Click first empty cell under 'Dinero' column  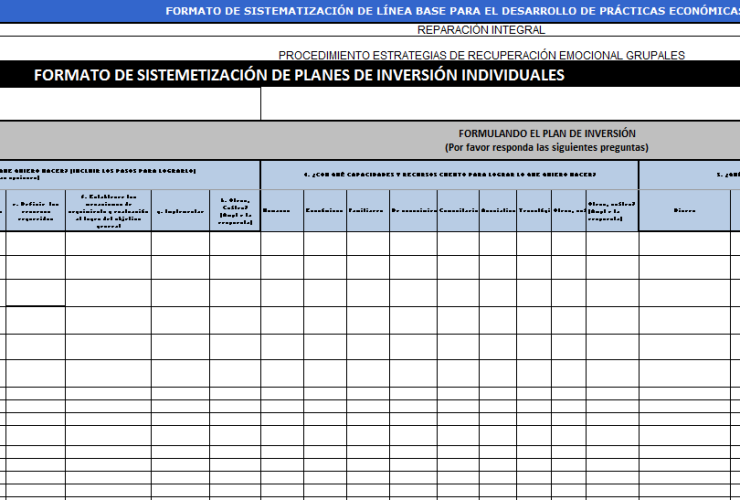tap(684, 243)
